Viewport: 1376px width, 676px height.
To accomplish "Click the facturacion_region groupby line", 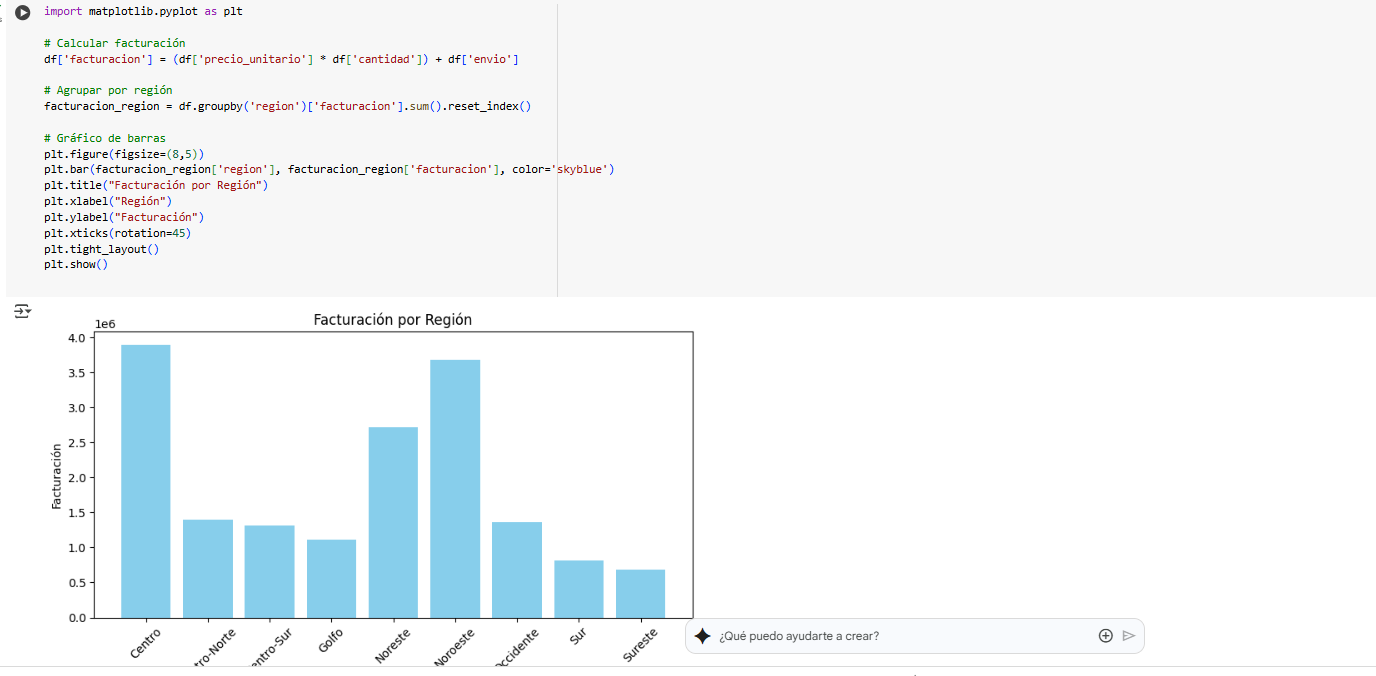I will pos(287,106).
